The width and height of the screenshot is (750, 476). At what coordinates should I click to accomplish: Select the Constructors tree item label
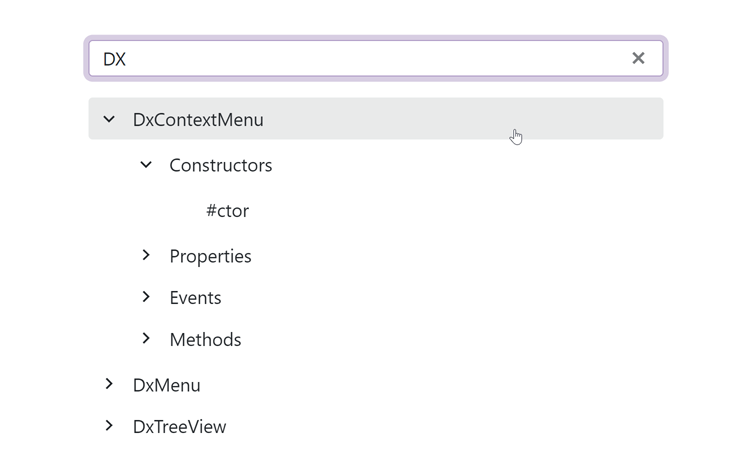click(221, 165)
